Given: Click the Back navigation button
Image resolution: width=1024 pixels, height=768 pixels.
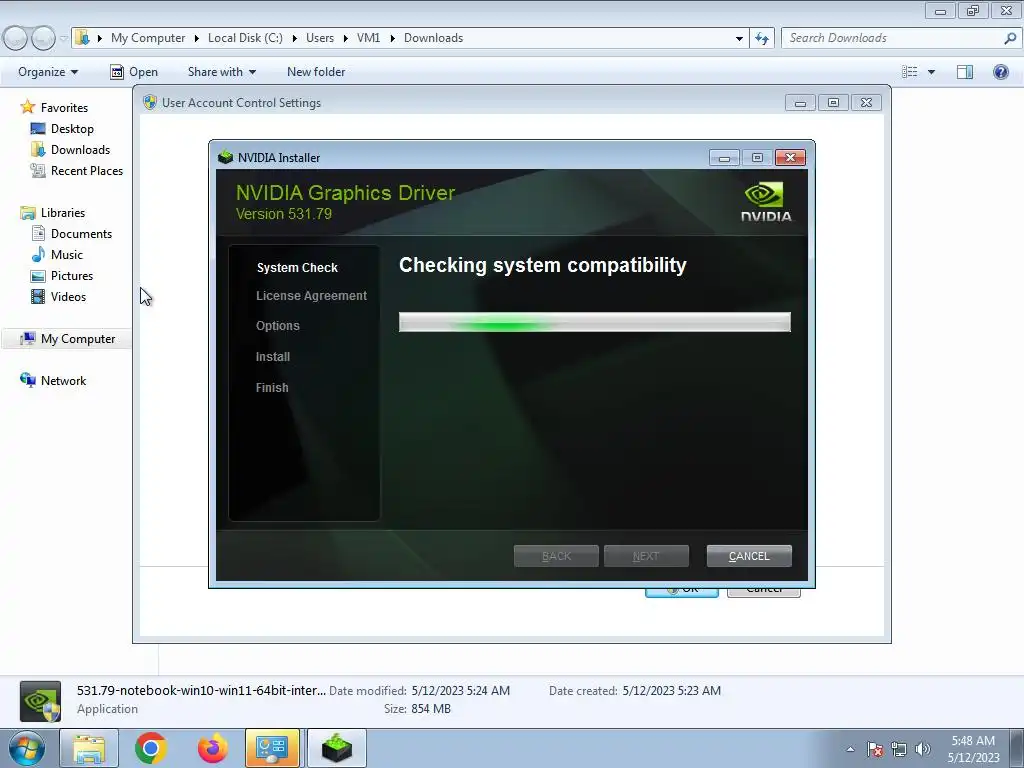Looking at the screenshot, I should coord(16,39).
